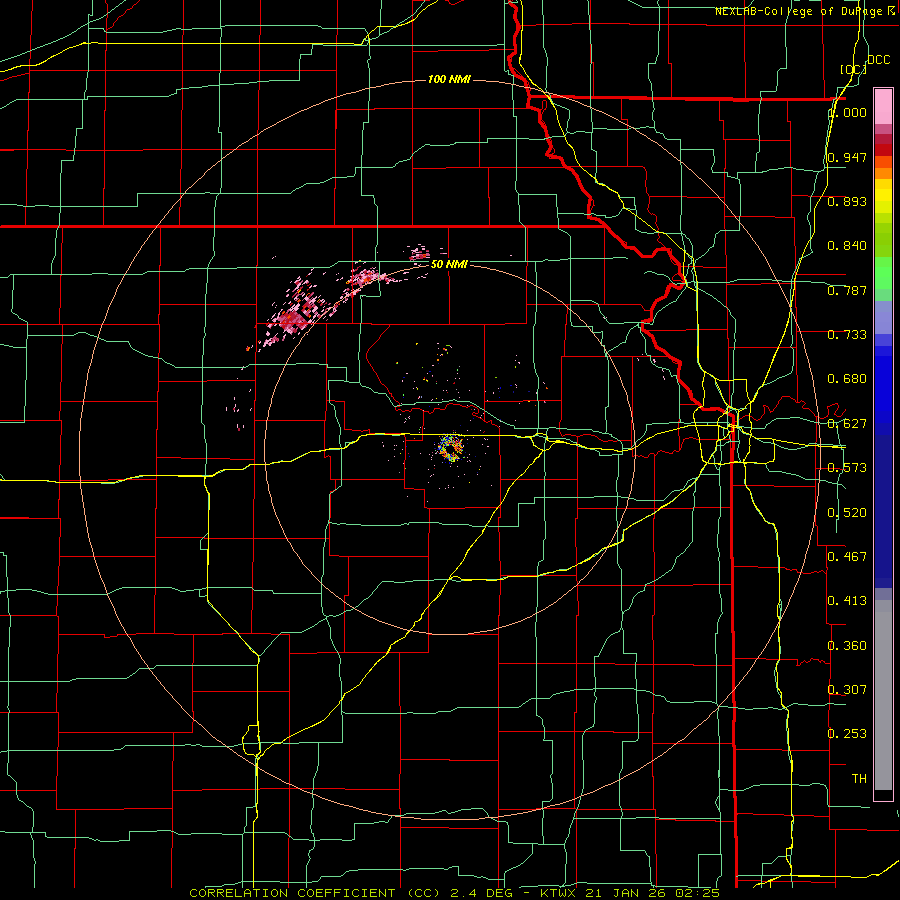900x900 pixels.
Task: Click the 0.573 scale value
Action: pos(847,468)
